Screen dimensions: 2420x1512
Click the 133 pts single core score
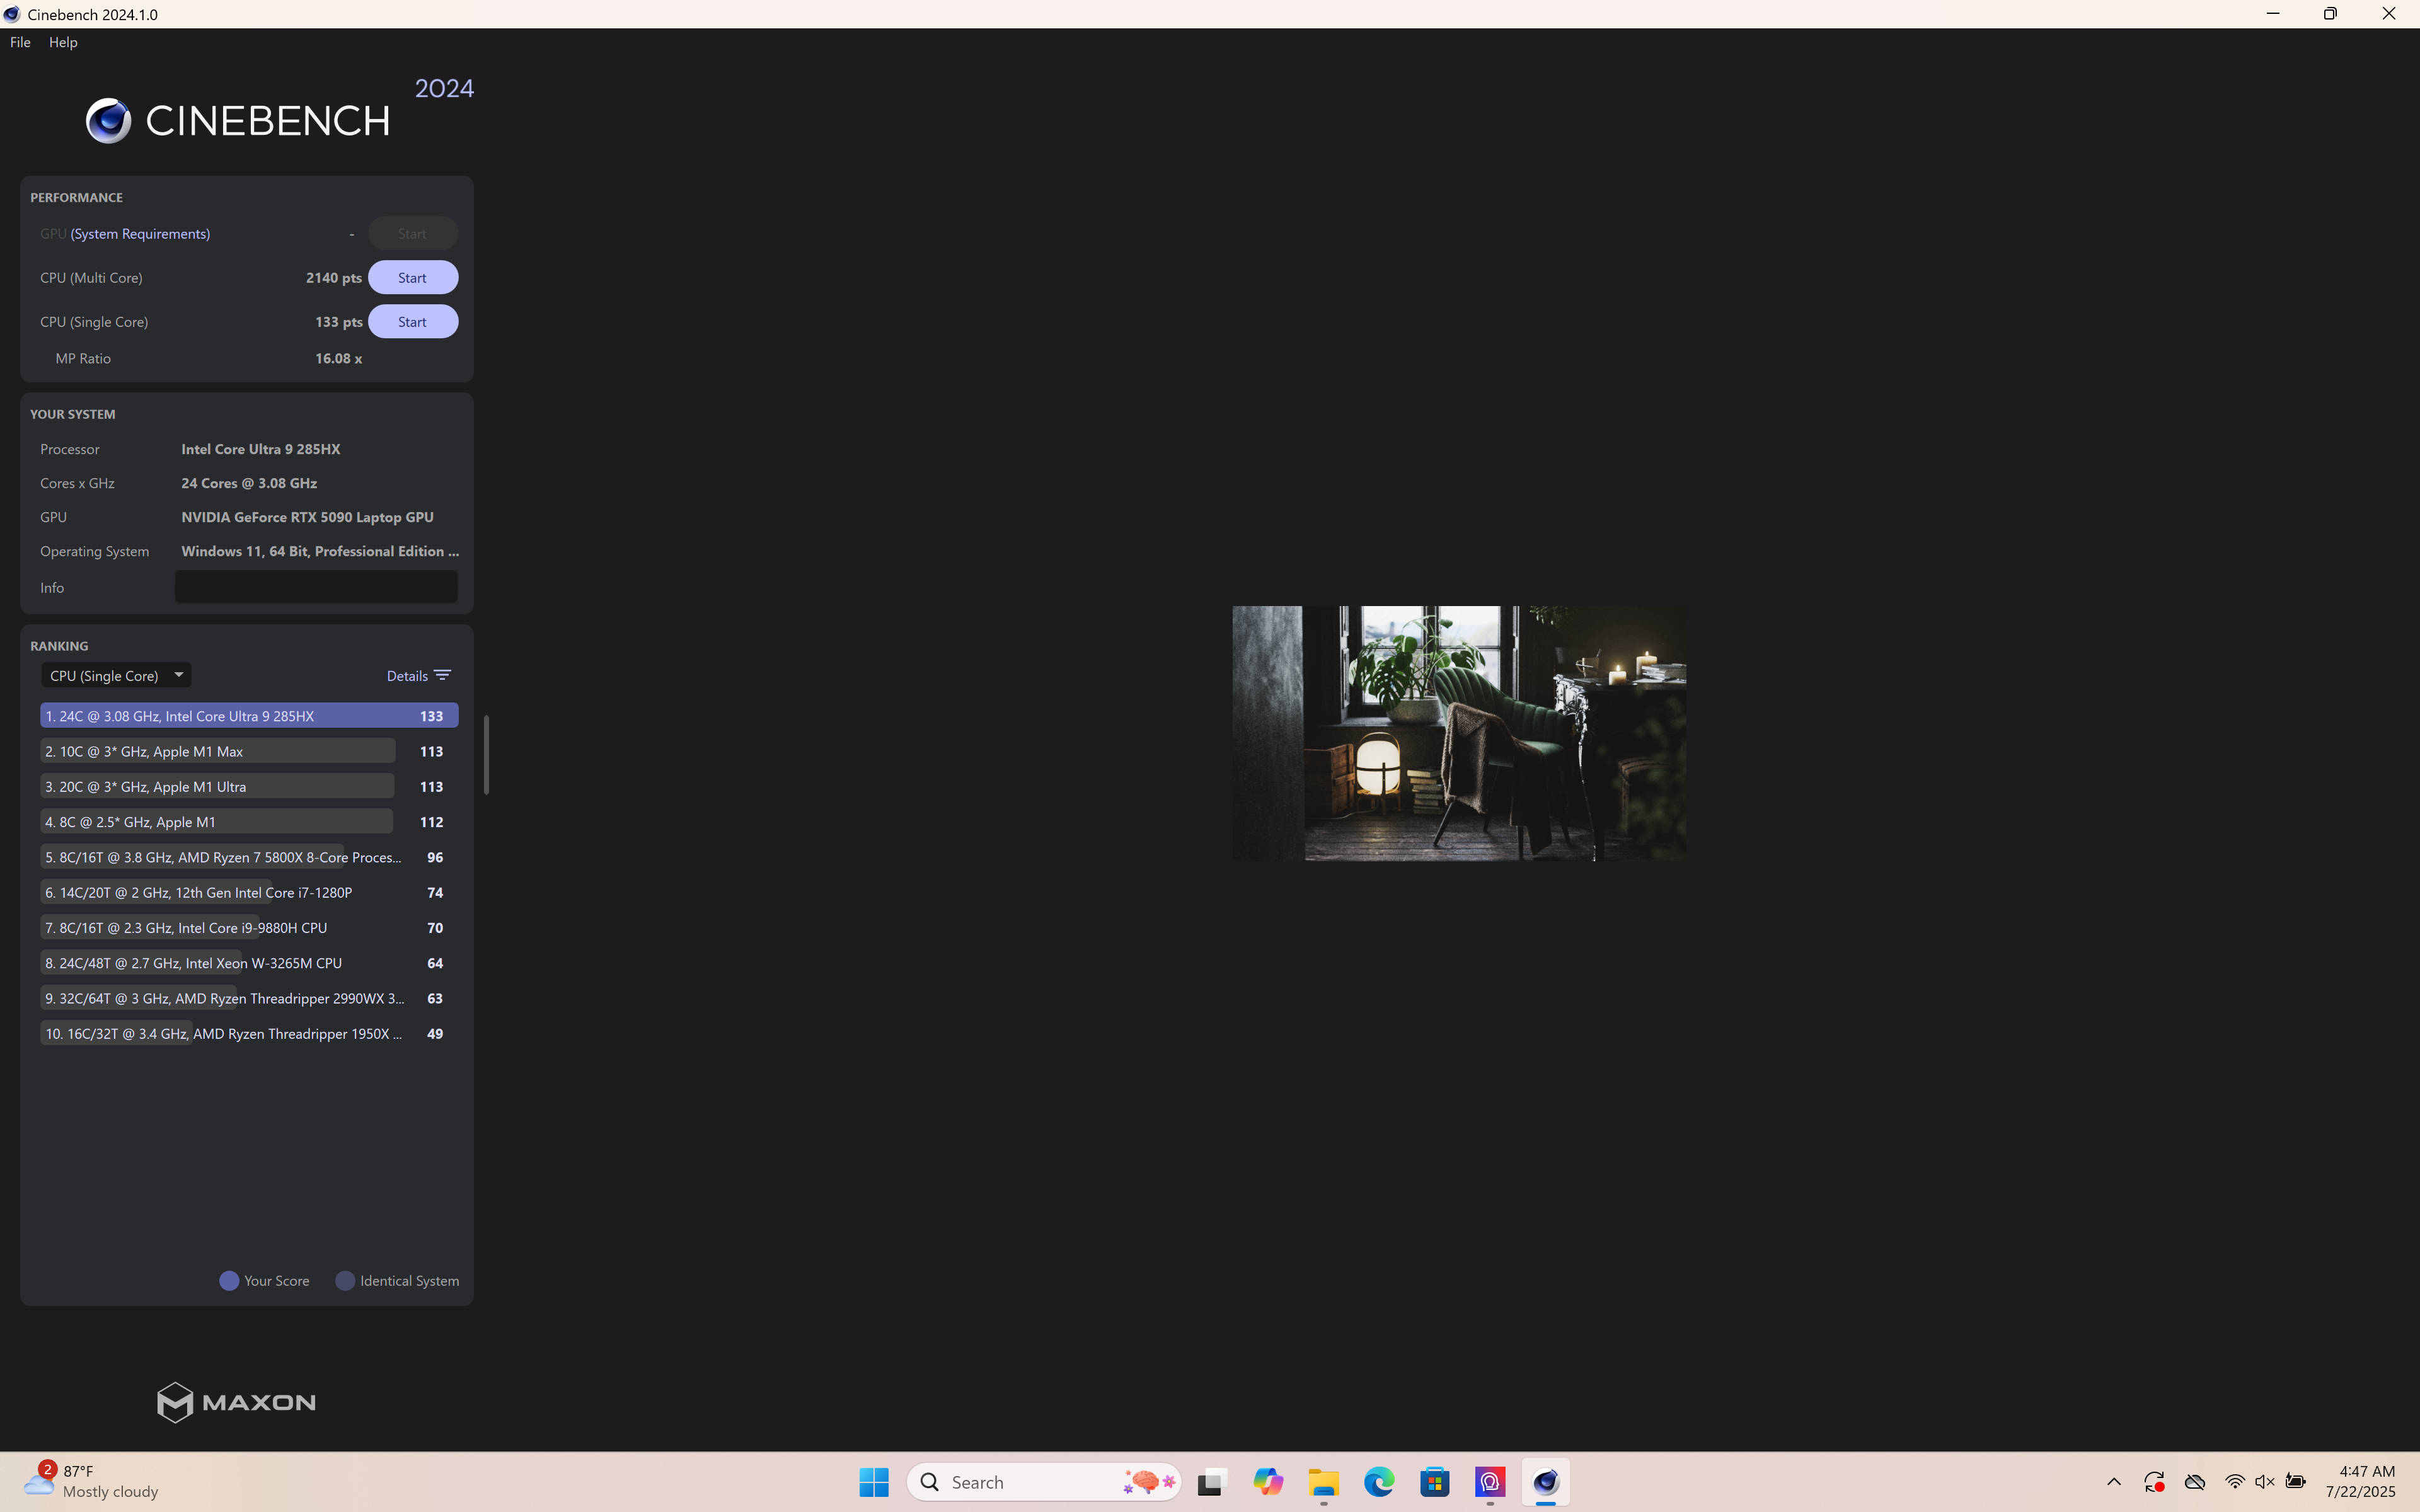click(339, 322)
